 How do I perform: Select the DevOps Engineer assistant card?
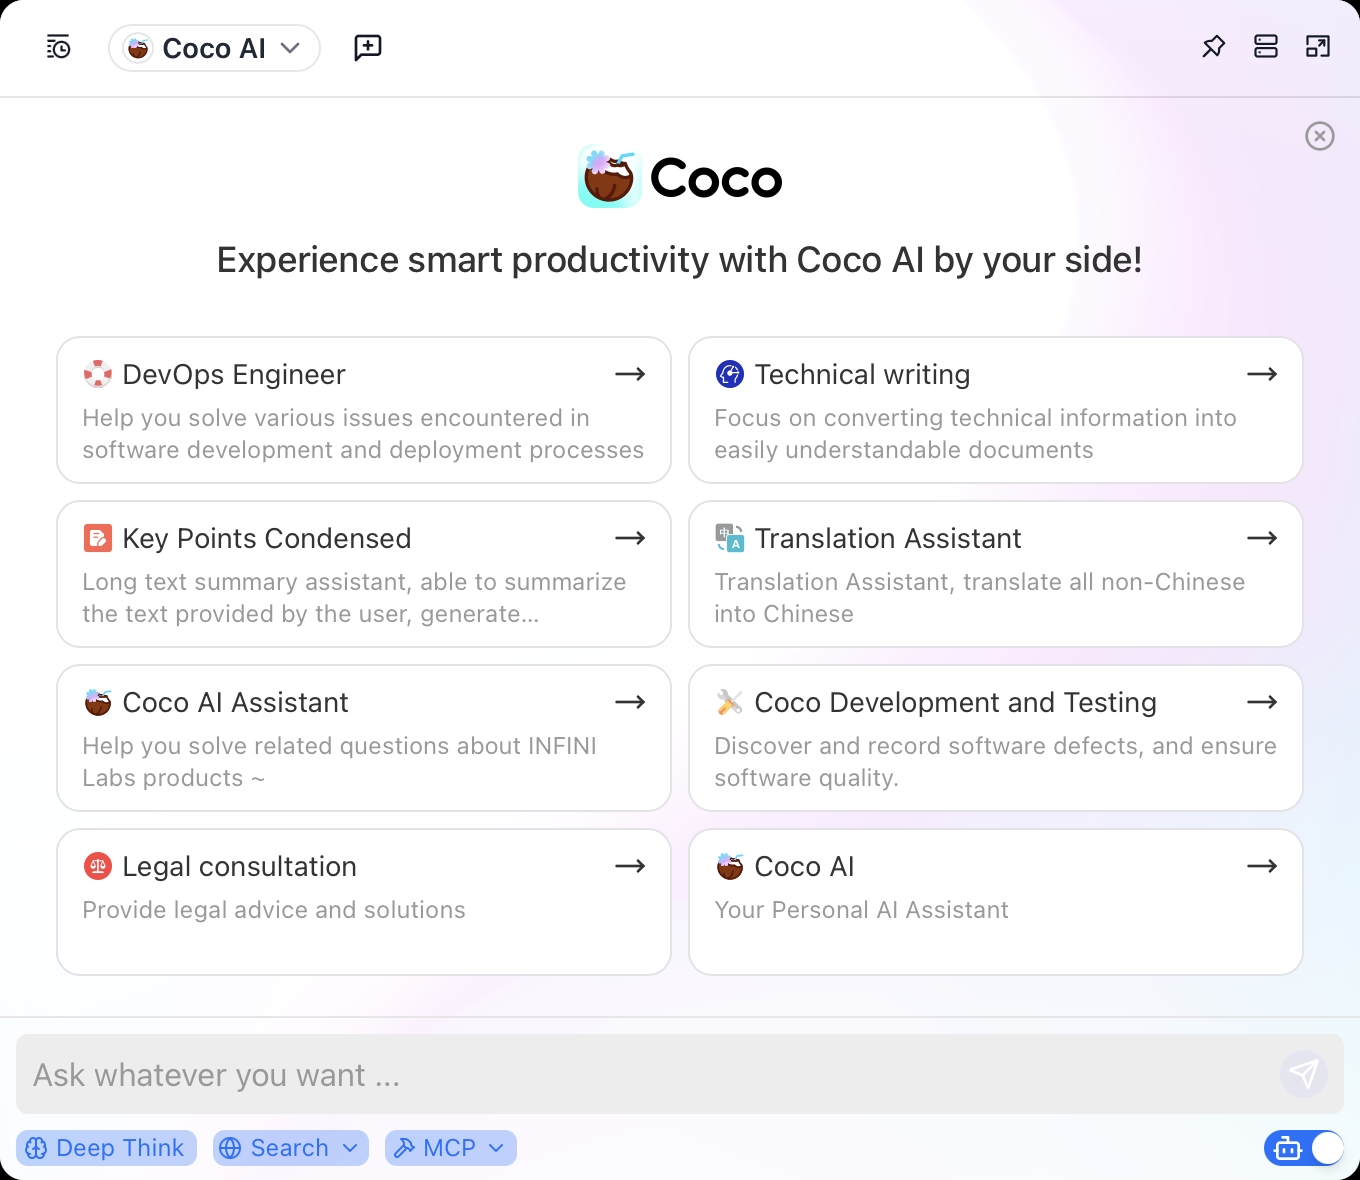pos(364,410)
